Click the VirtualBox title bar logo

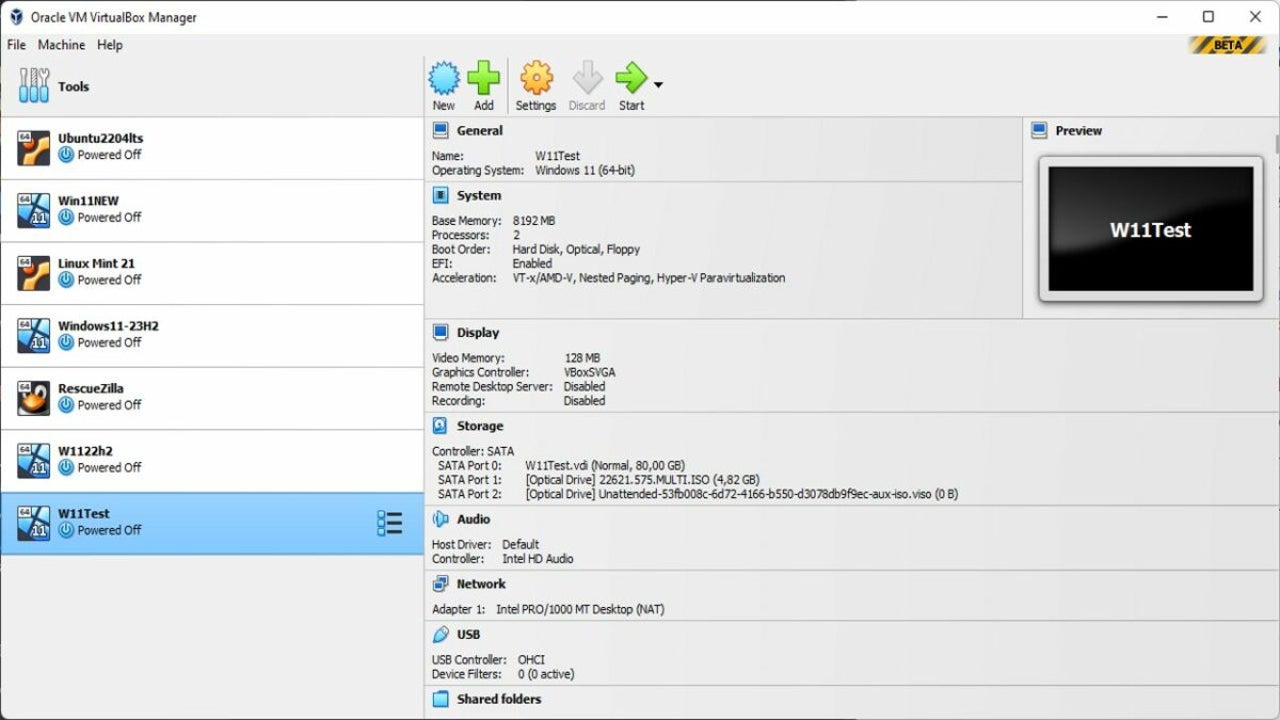pos(16,17)
